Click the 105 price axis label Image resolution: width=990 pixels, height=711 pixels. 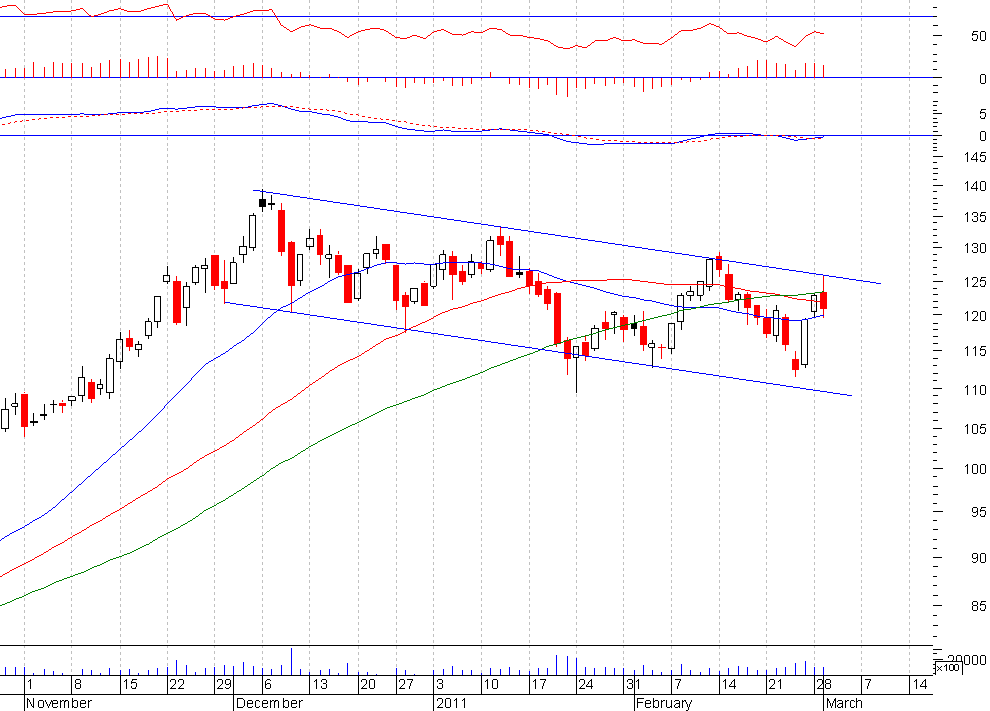(x=975, y=429)
